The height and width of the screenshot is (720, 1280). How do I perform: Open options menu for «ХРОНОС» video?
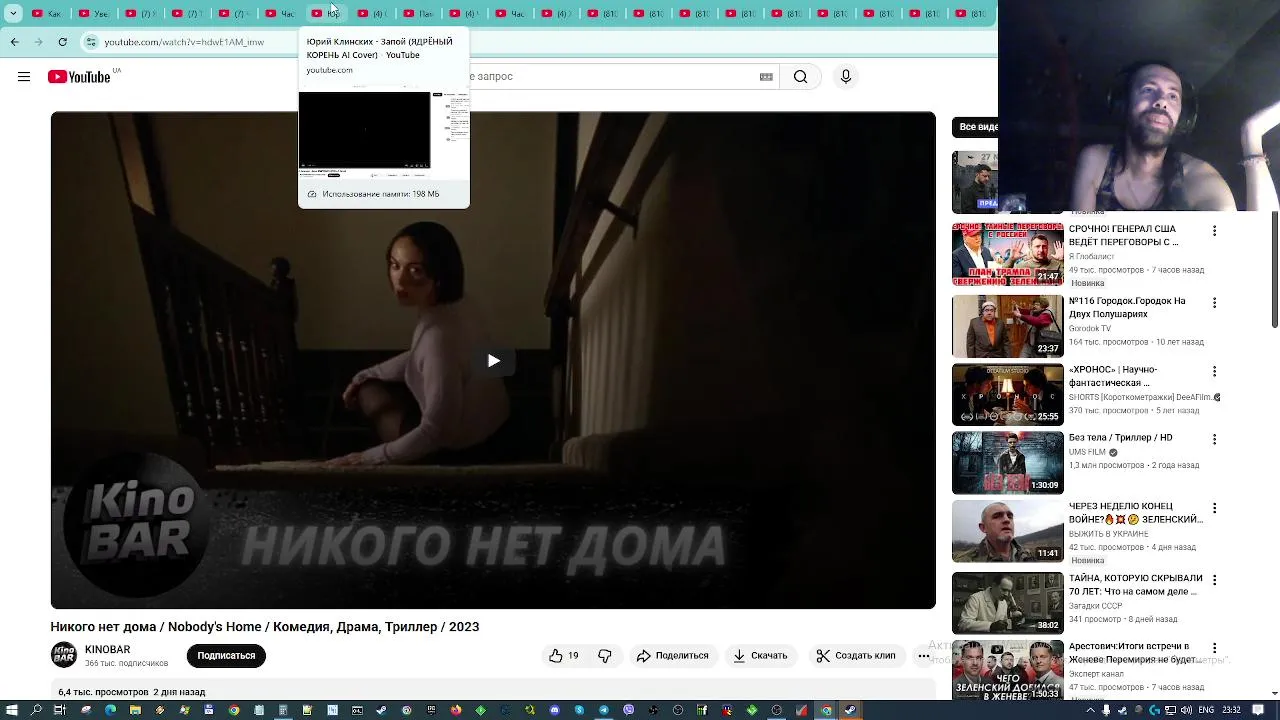point(1215,371)
